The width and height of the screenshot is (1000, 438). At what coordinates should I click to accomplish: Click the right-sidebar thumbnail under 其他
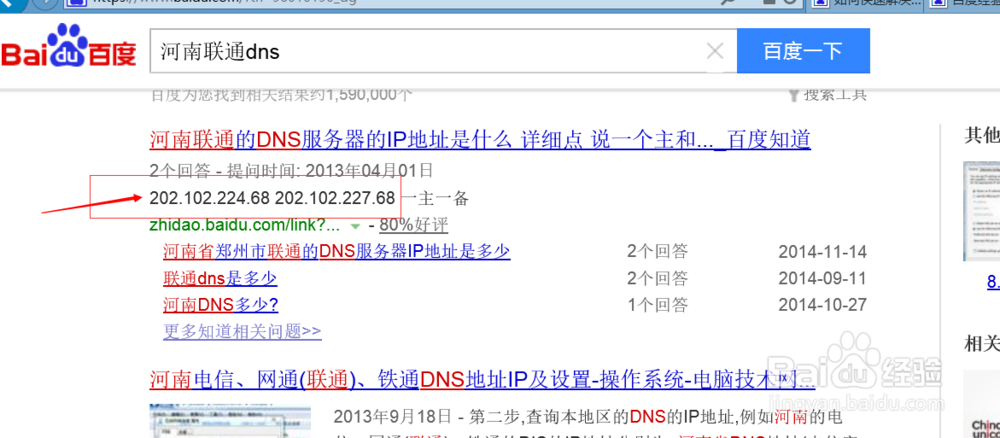[982, 212]
